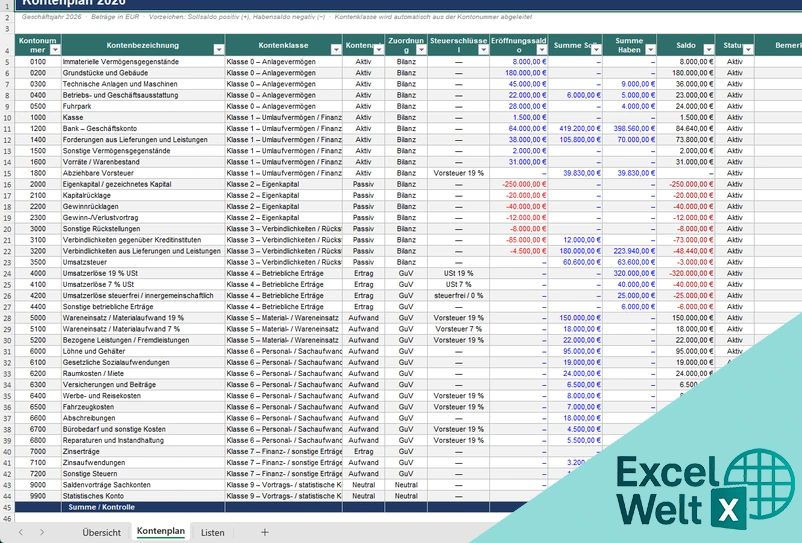Screen dimensions: 802x543
Task: Select cell 'Verbindlichkeiten gegenüber Kreditinstituten'
Action: (143, 240)
